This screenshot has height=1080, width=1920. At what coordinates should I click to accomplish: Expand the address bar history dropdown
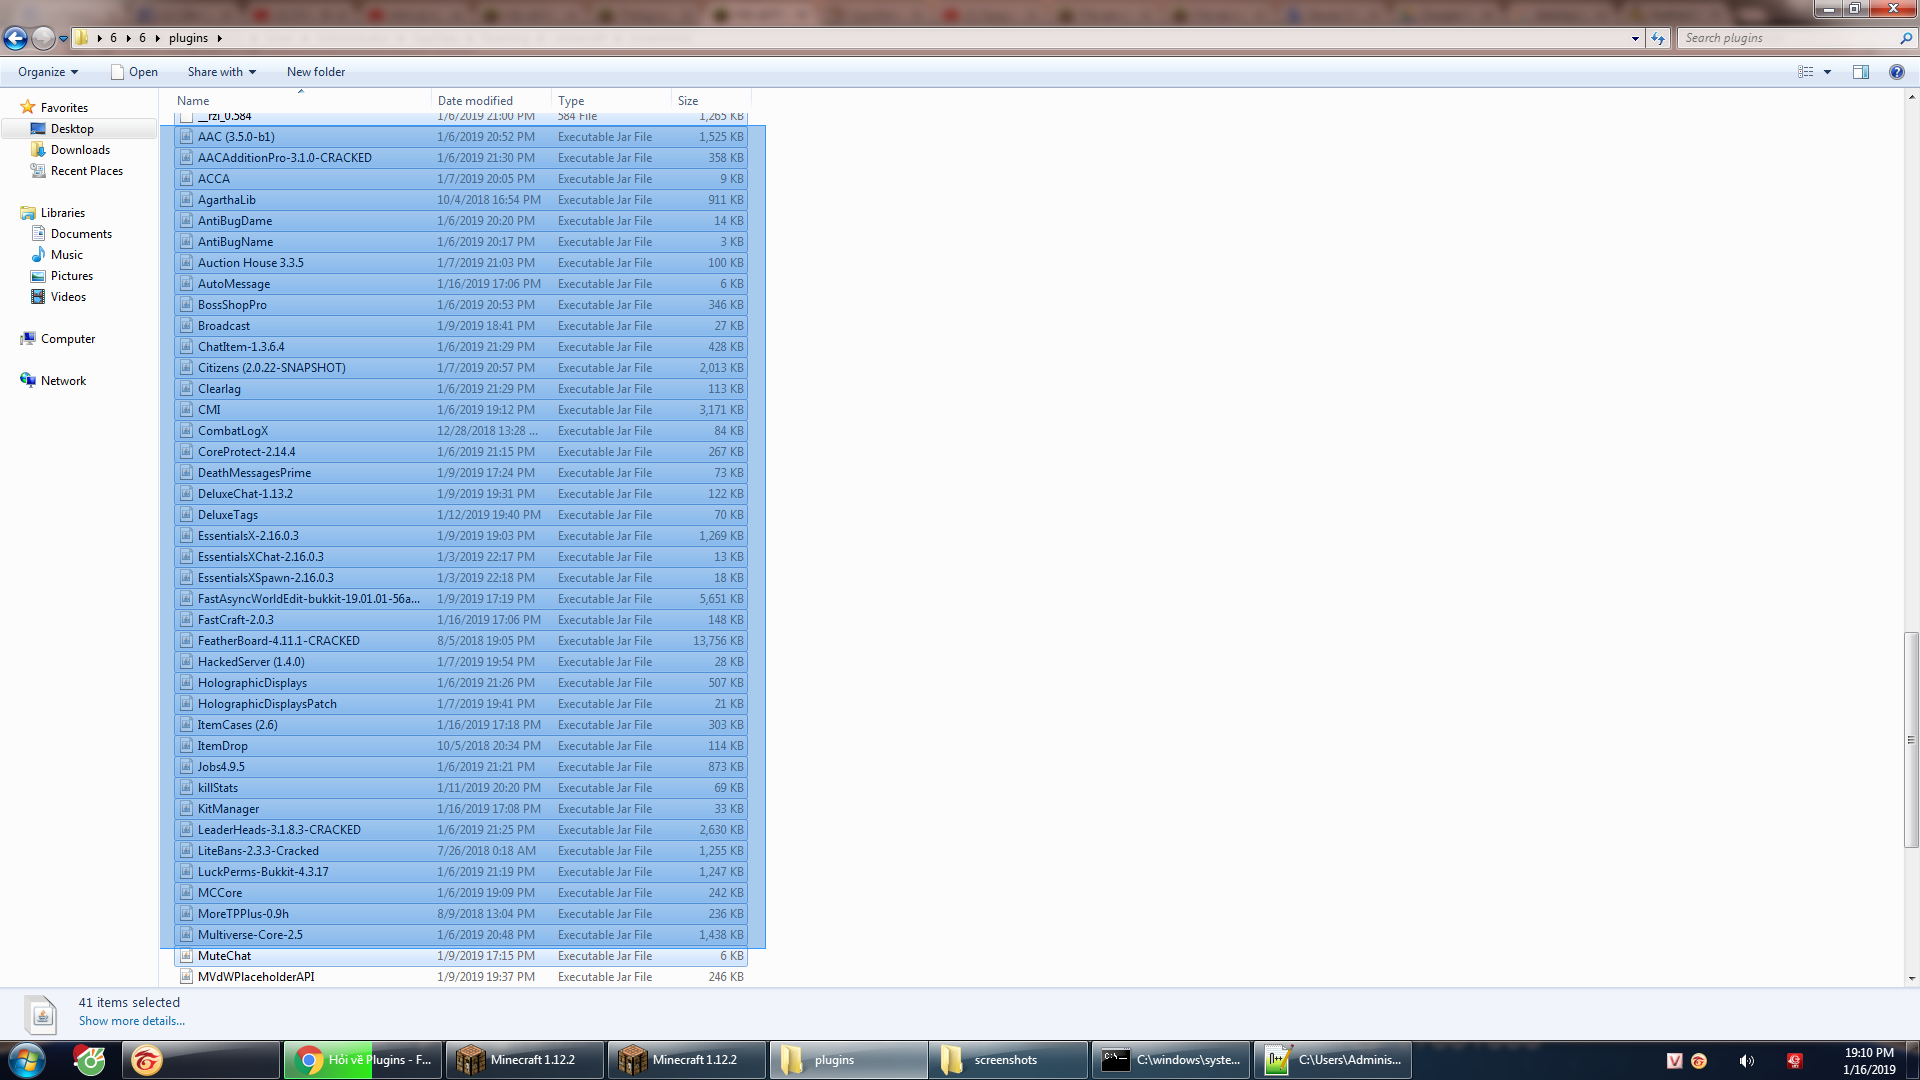[x=1635, y=38]
